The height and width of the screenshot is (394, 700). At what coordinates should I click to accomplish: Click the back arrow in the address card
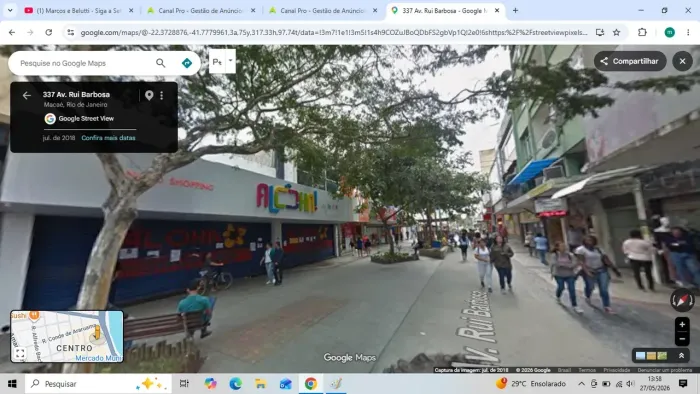coord(27,95)
